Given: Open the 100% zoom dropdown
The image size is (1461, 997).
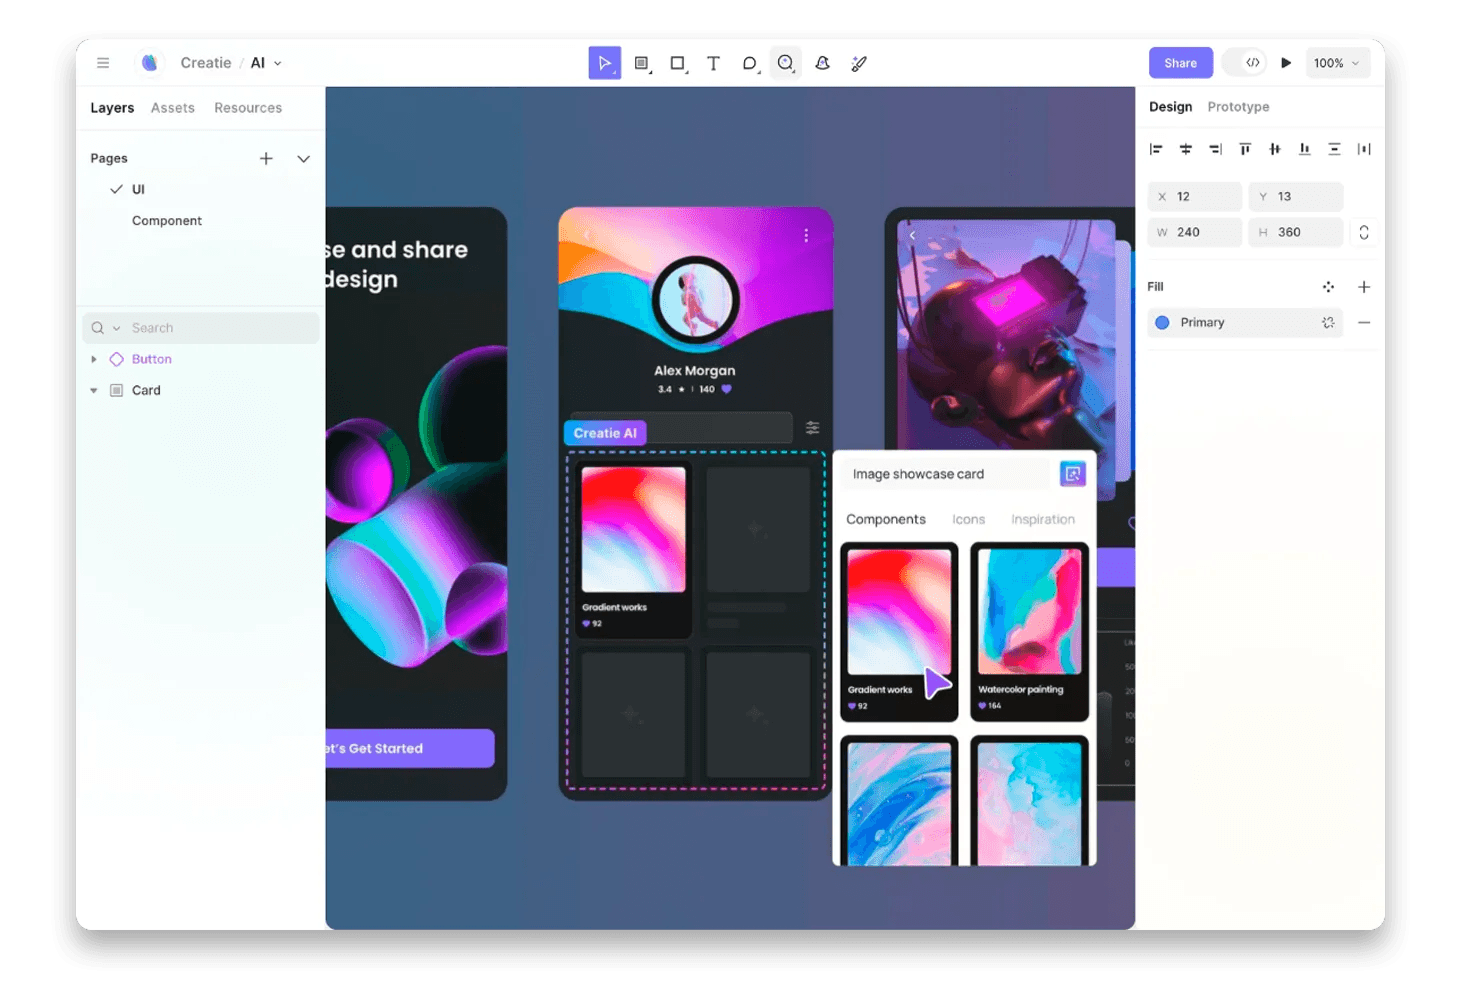Looking at the screenshot, I should tap(1337, 63).
